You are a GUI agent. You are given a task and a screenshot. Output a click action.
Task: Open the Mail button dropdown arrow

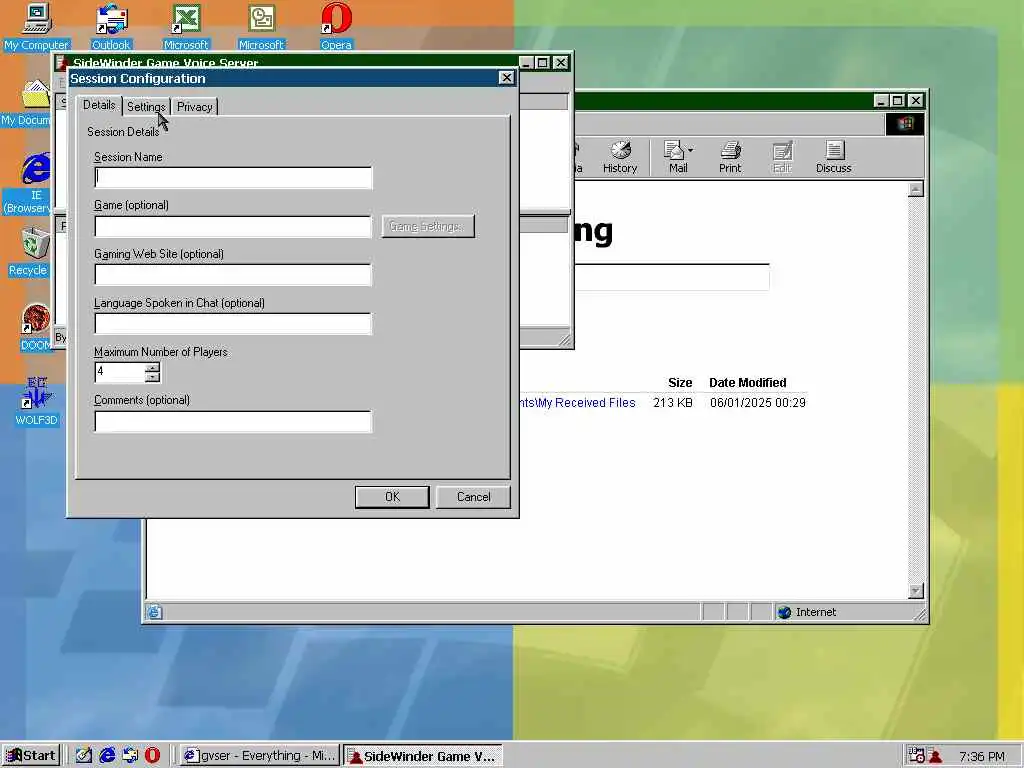(690, 150)
